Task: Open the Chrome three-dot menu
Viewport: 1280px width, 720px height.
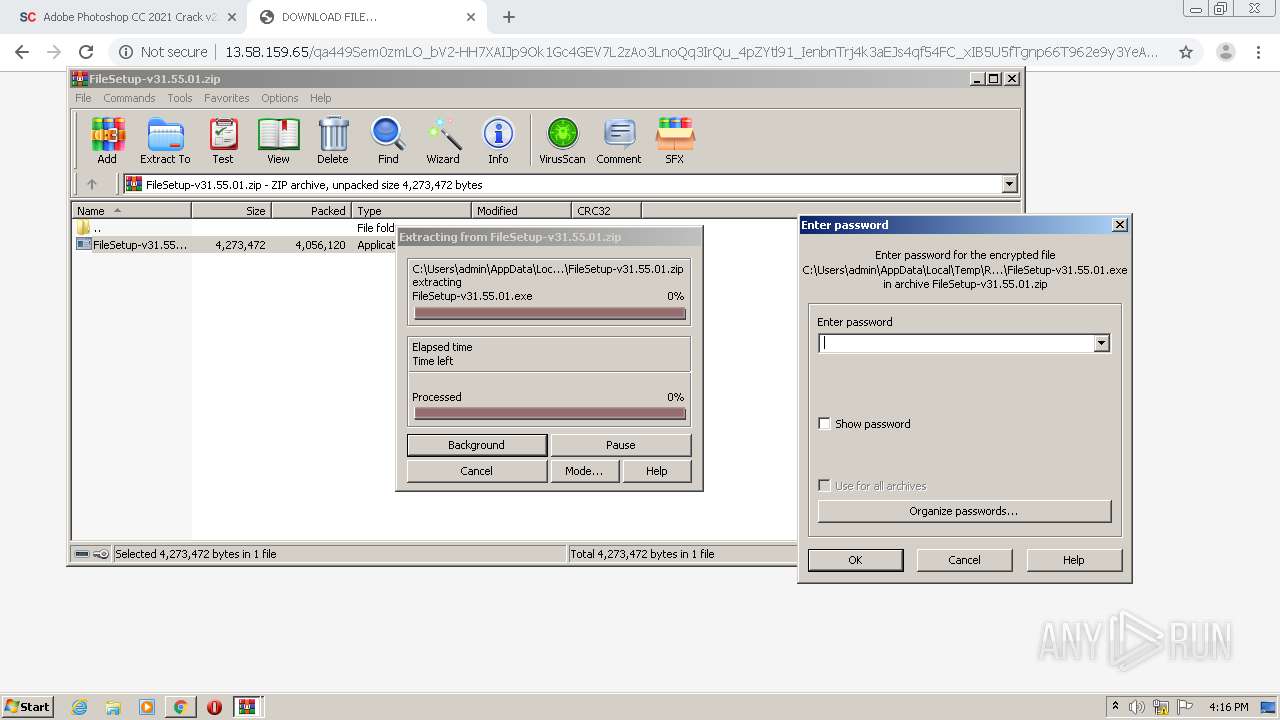Action: click(1259, 52)
